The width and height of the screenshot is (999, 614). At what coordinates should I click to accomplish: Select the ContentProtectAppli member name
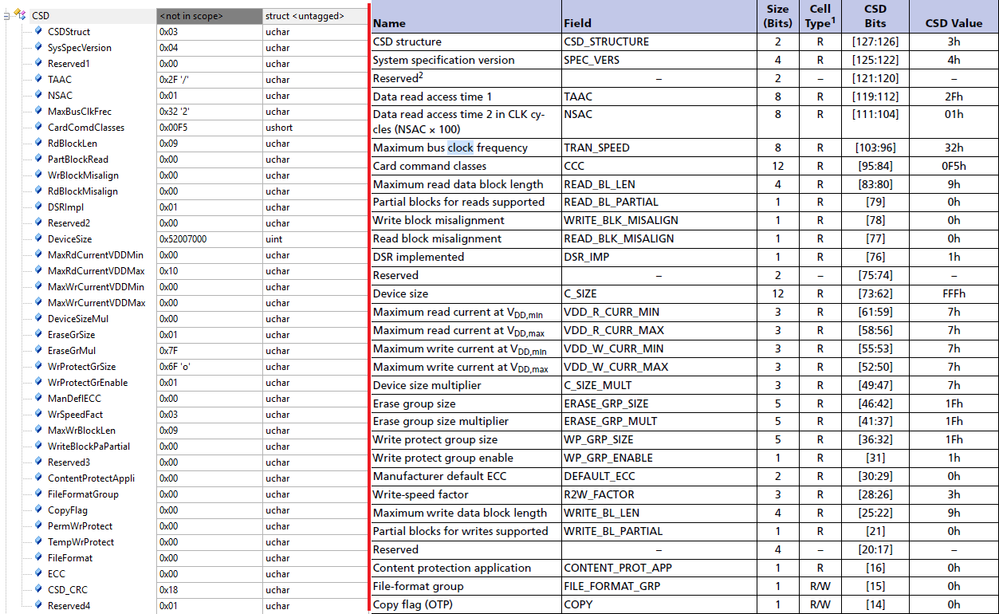coord(91,478)
